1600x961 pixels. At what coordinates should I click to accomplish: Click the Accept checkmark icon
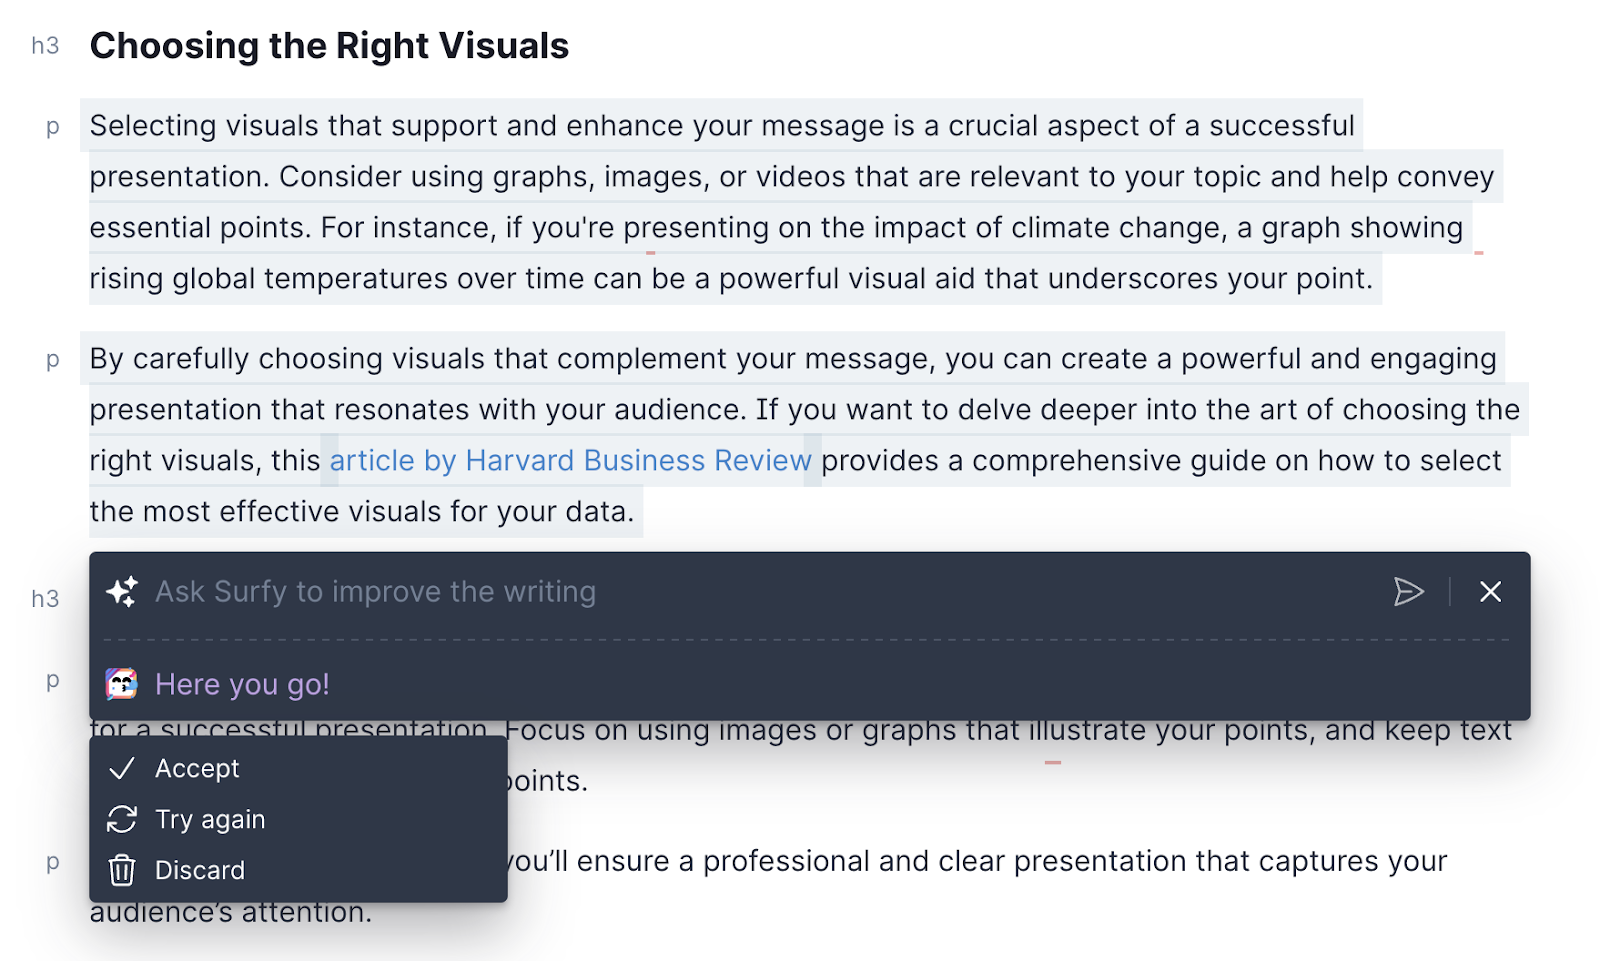pyautogui.click(x=122, y=768)
